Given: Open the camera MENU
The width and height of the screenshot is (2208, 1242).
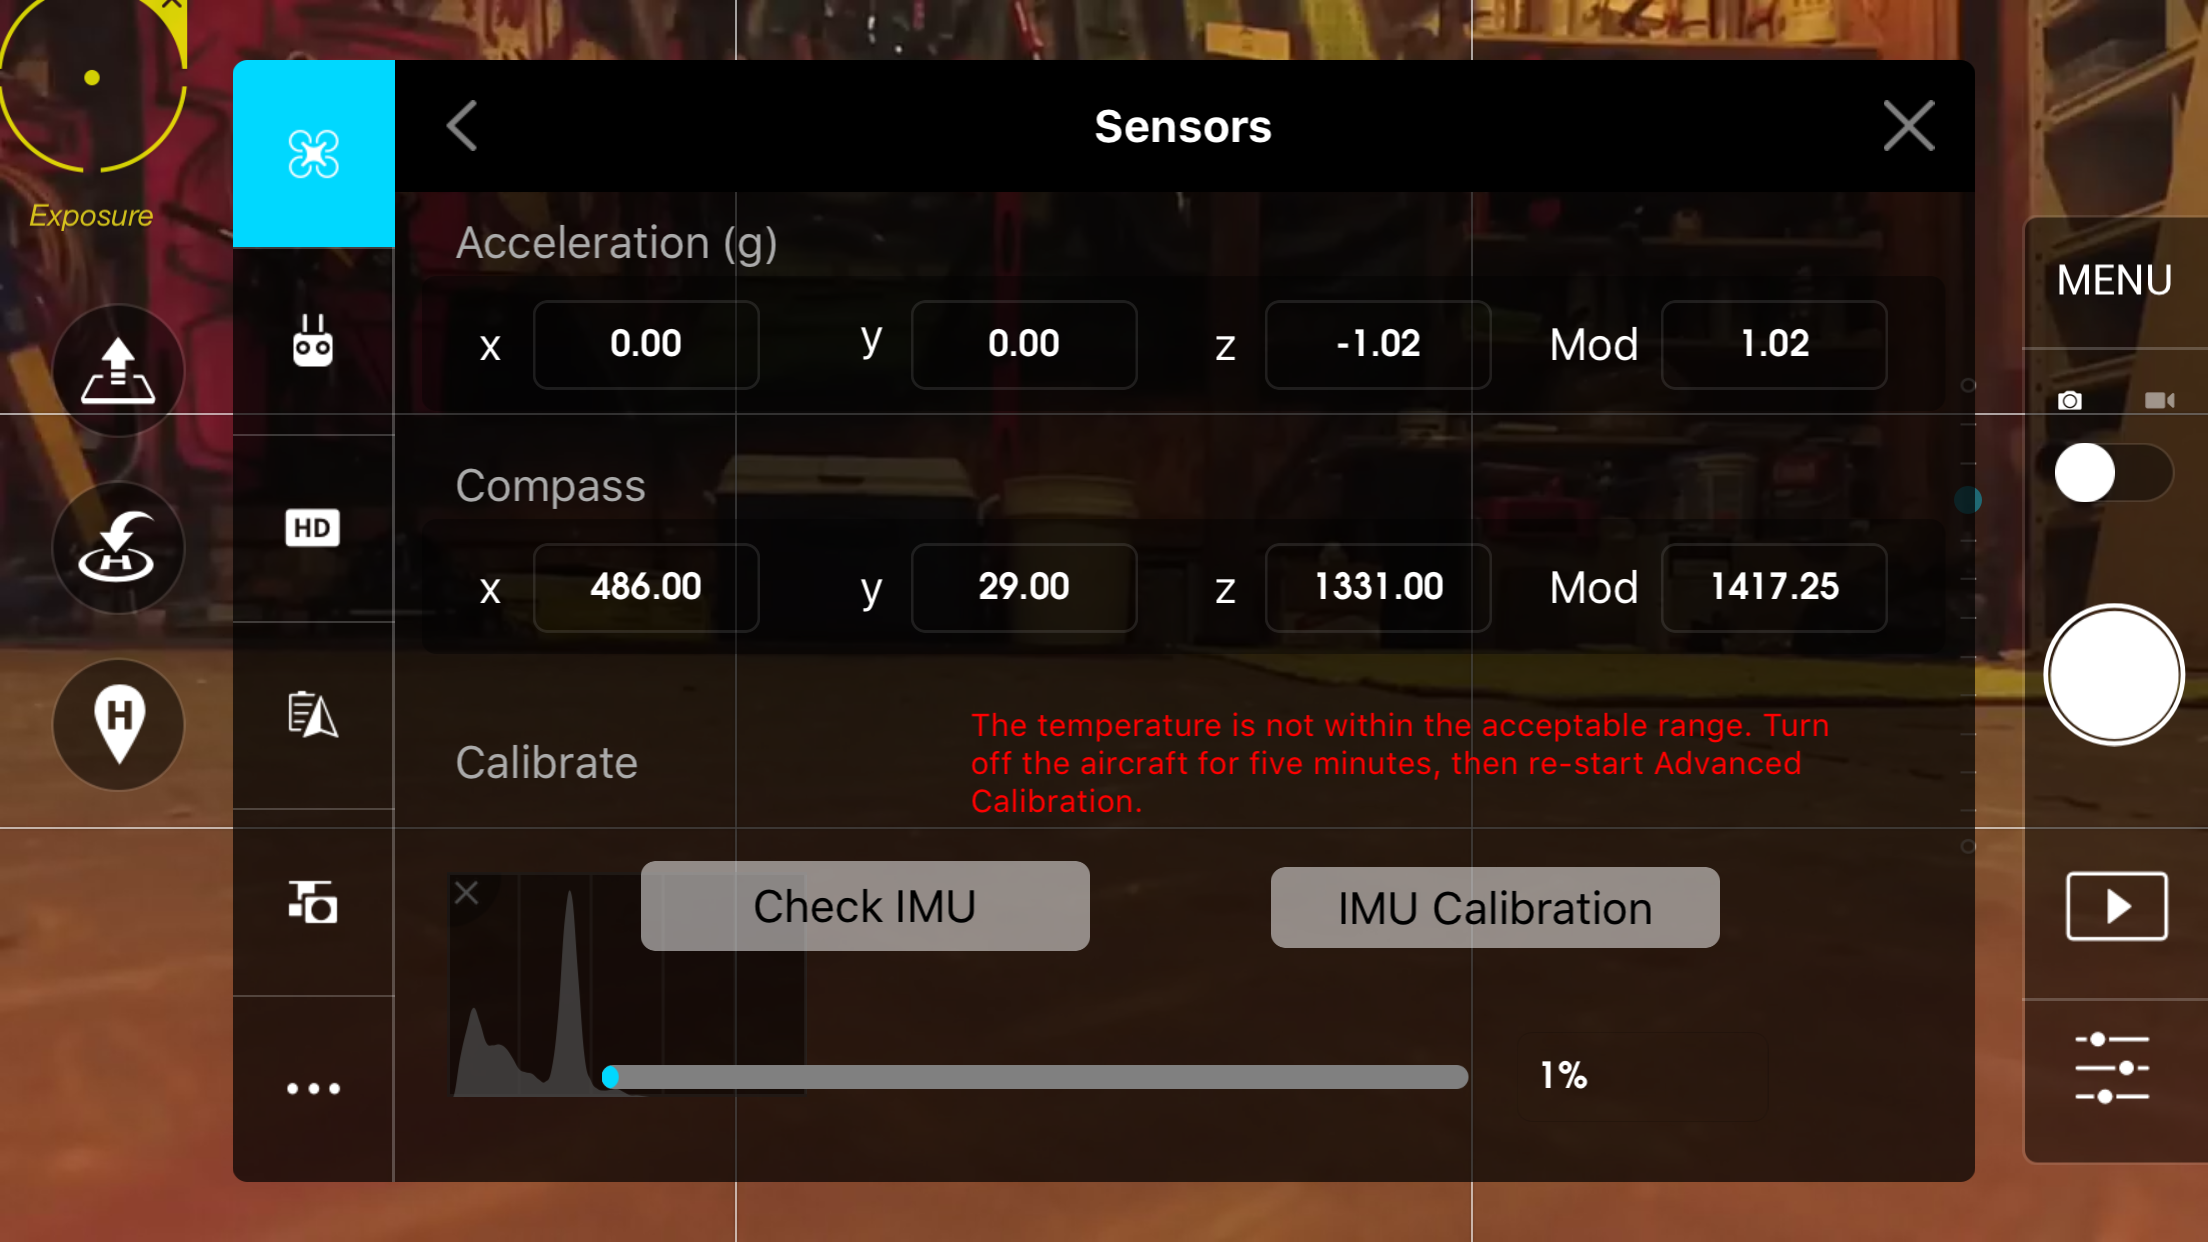Looking at the screenshot, I should coord(2114,280).
